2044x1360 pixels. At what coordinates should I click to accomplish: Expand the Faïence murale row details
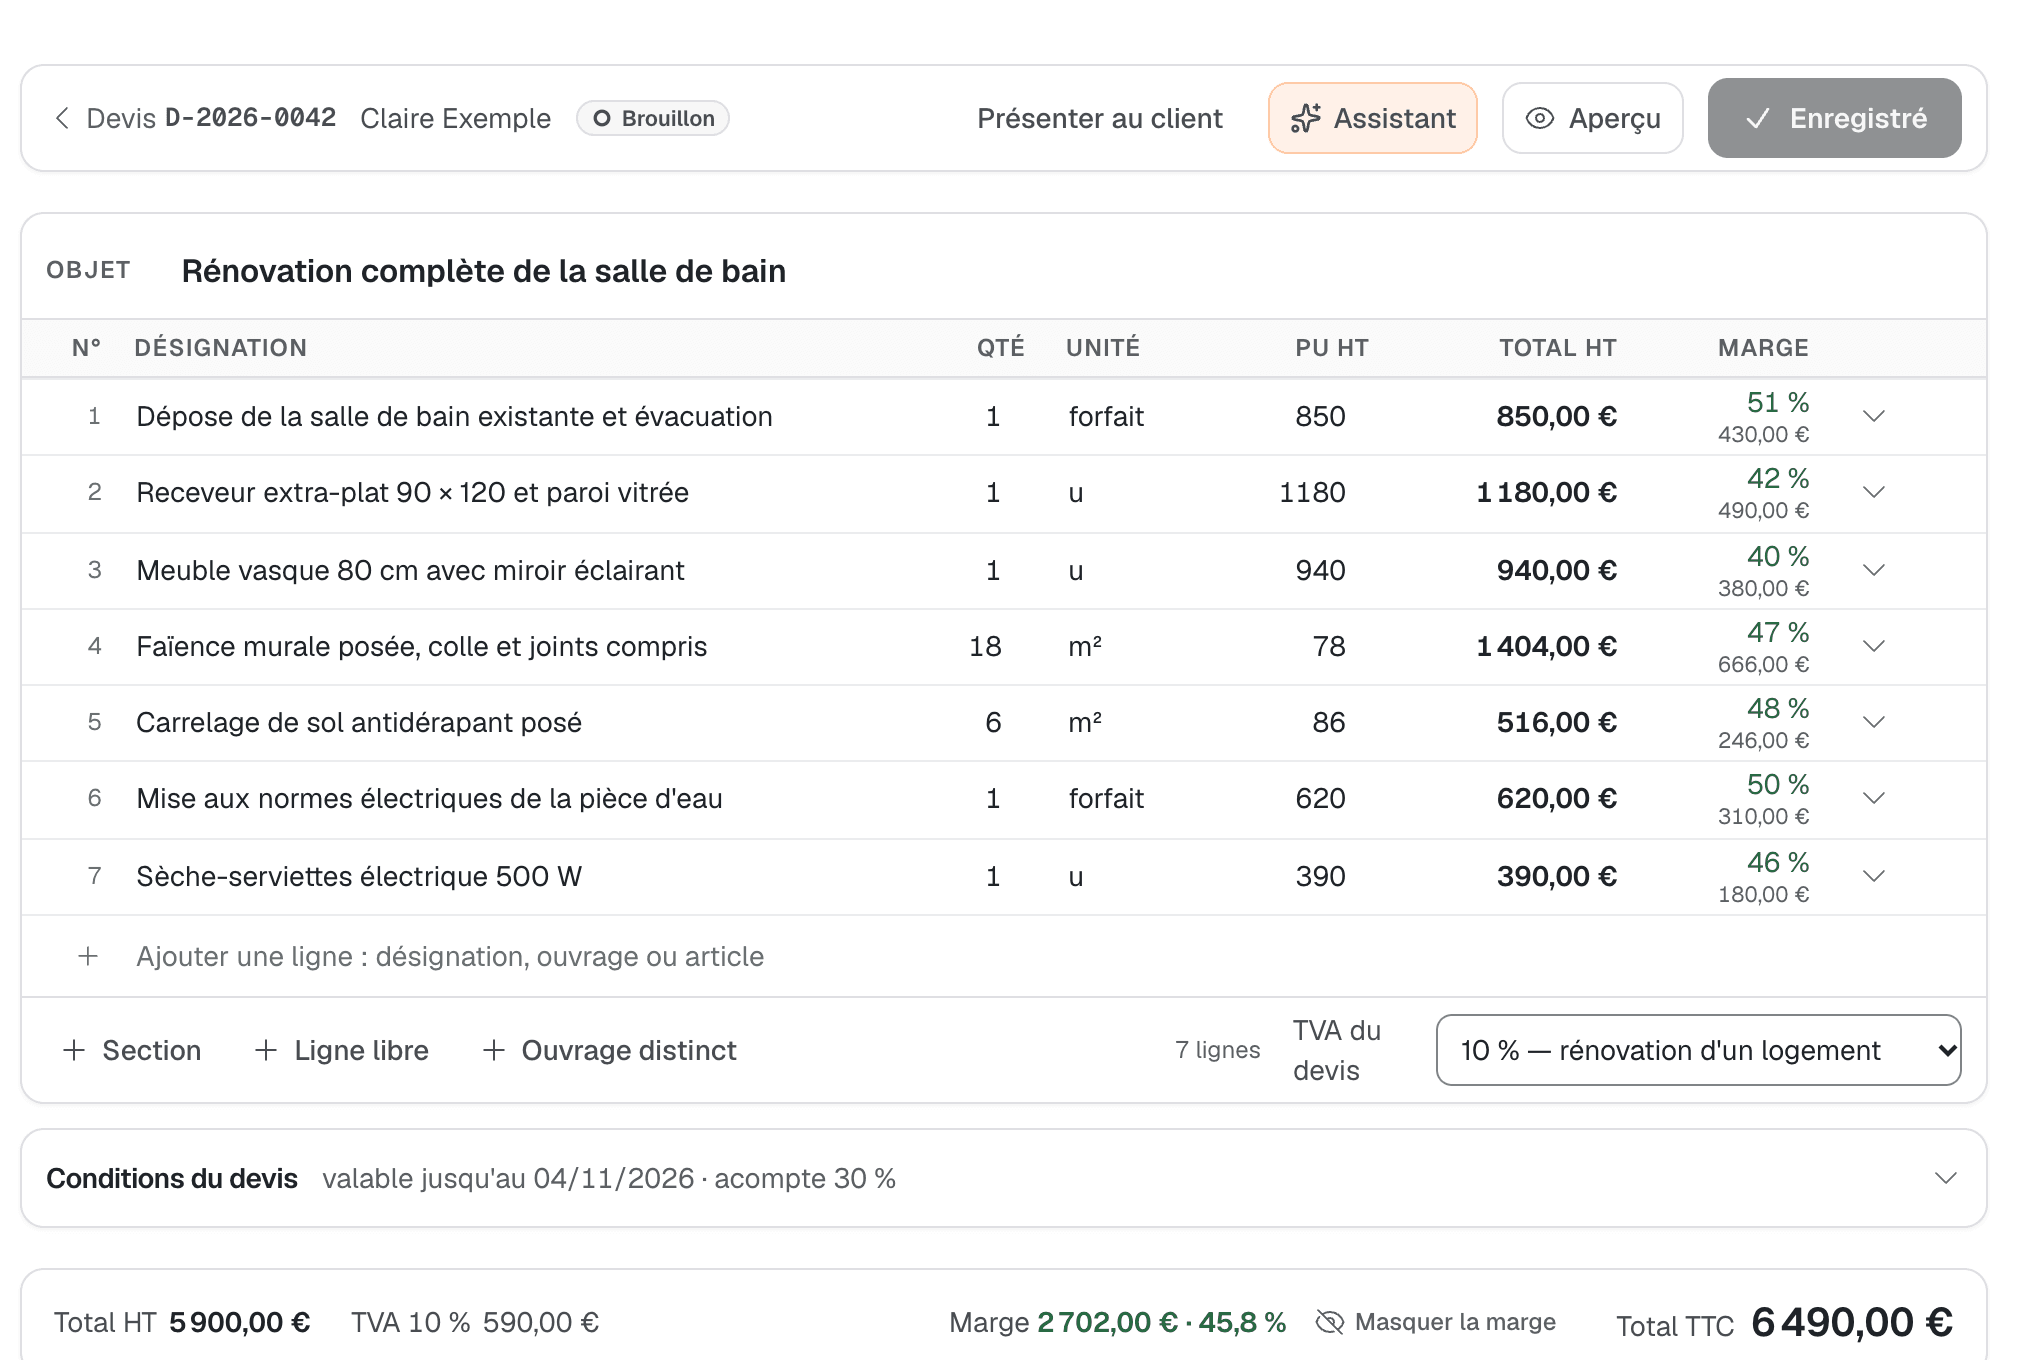[1874, 646]
